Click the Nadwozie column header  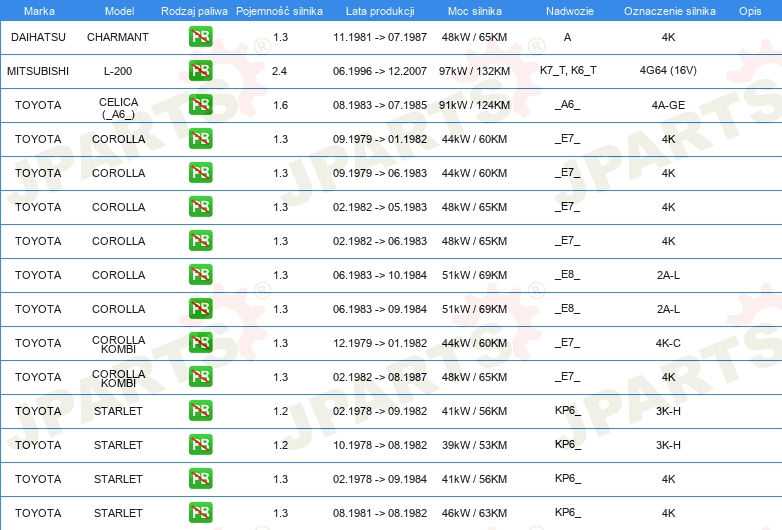(x=570, y=11)
